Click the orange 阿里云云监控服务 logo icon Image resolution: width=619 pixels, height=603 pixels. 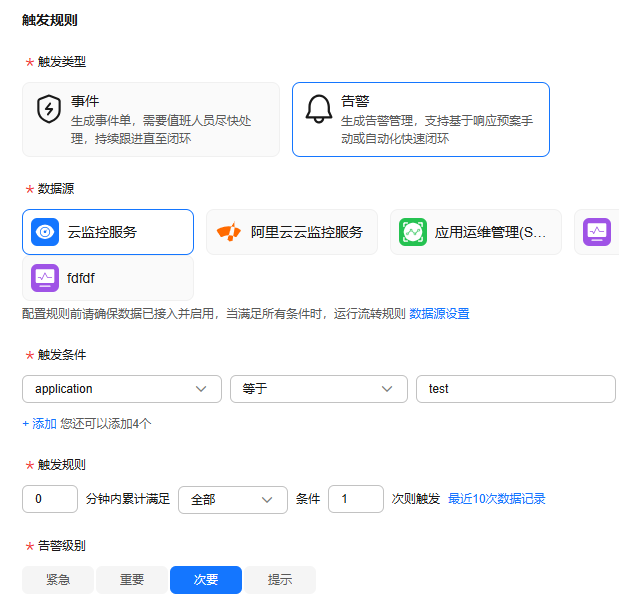[229, 232]
